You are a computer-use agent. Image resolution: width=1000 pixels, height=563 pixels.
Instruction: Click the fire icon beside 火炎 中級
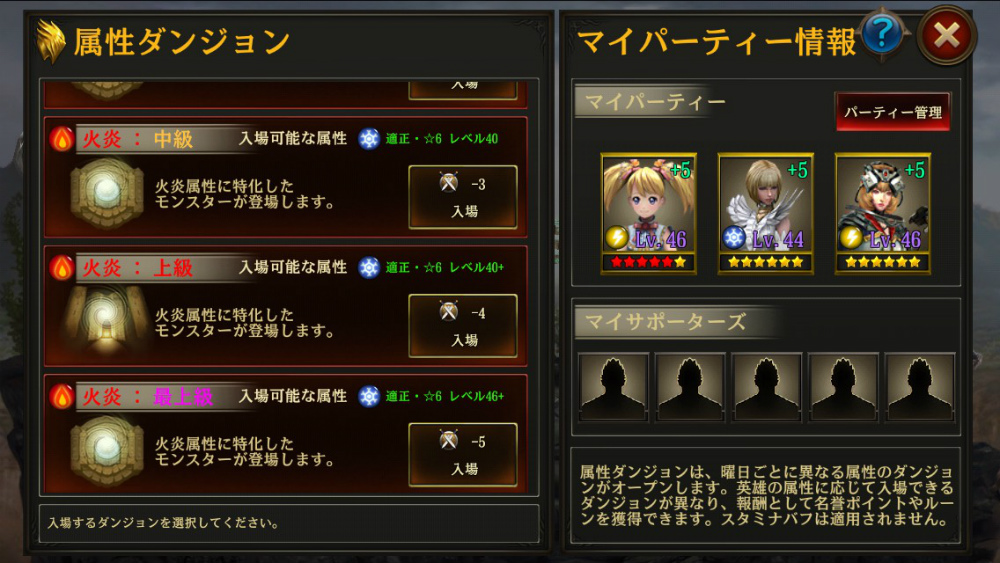coord(62,138)
